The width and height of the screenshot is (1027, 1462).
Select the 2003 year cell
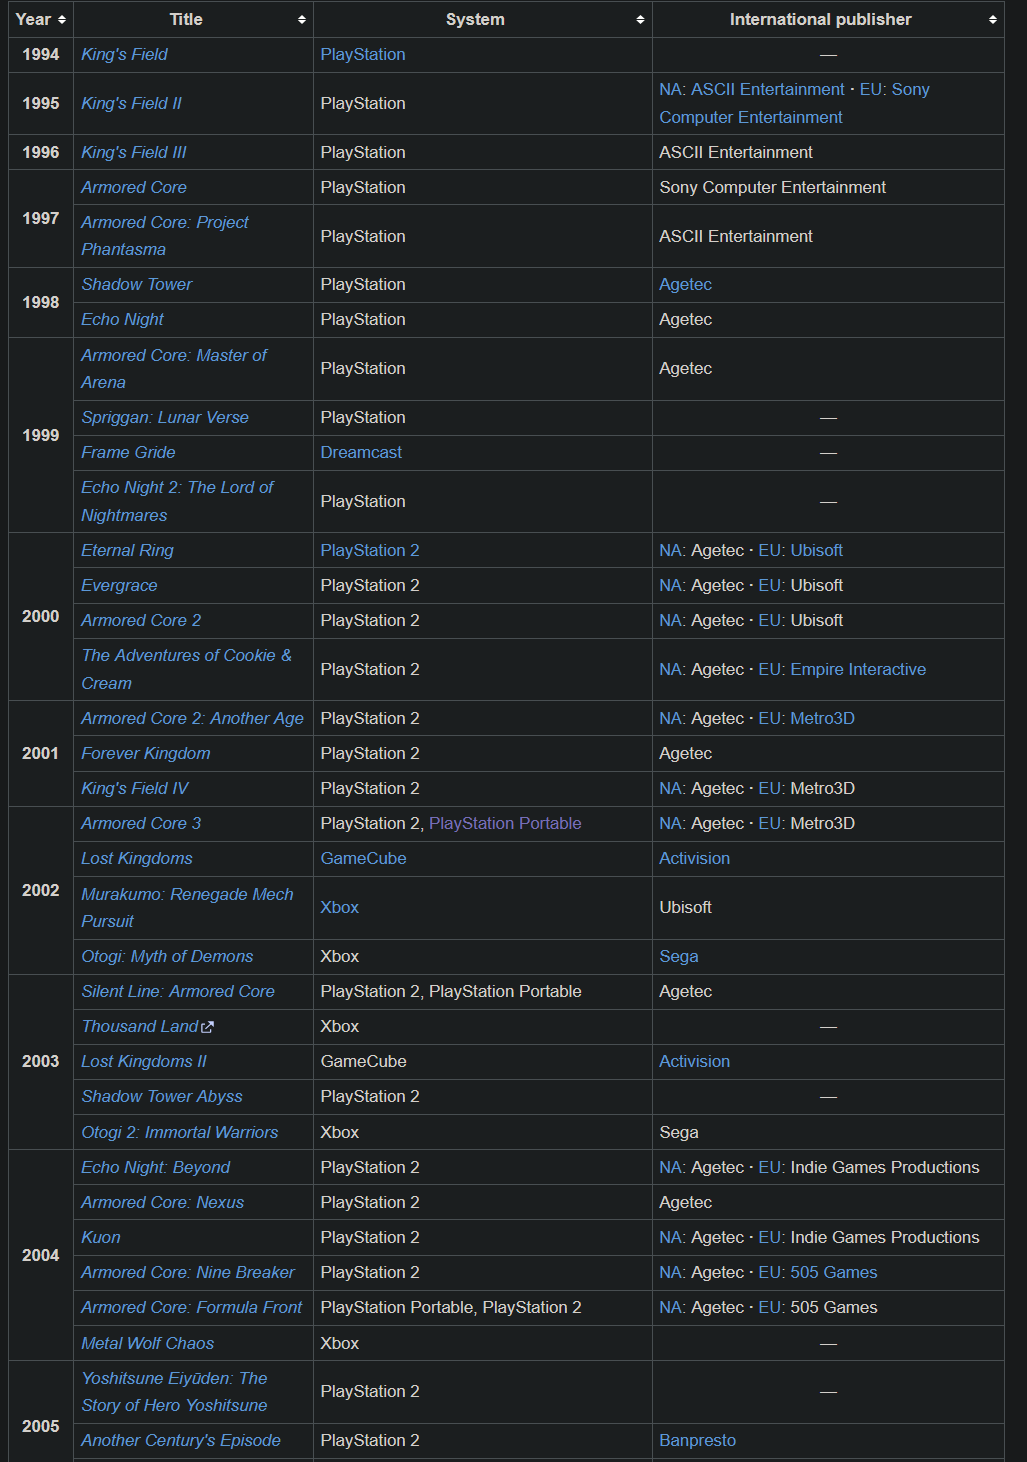tap(41, 1061)
